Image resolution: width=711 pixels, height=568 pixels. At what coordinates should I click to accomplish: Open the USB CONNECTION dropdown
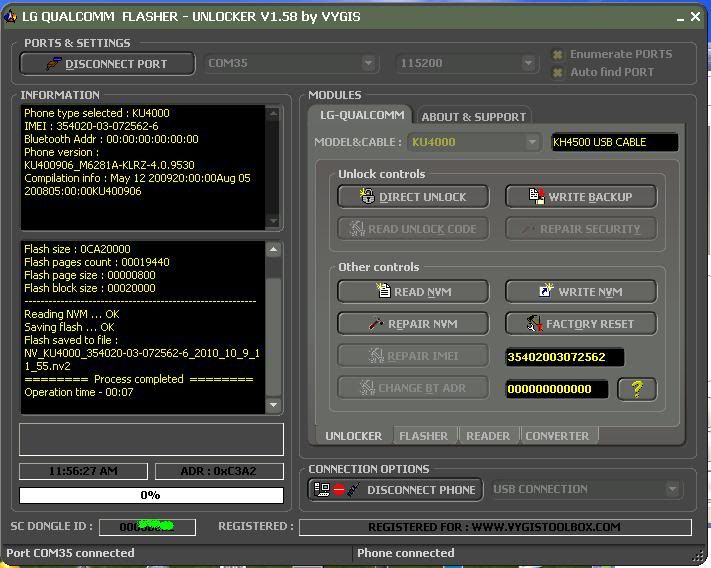672,489
